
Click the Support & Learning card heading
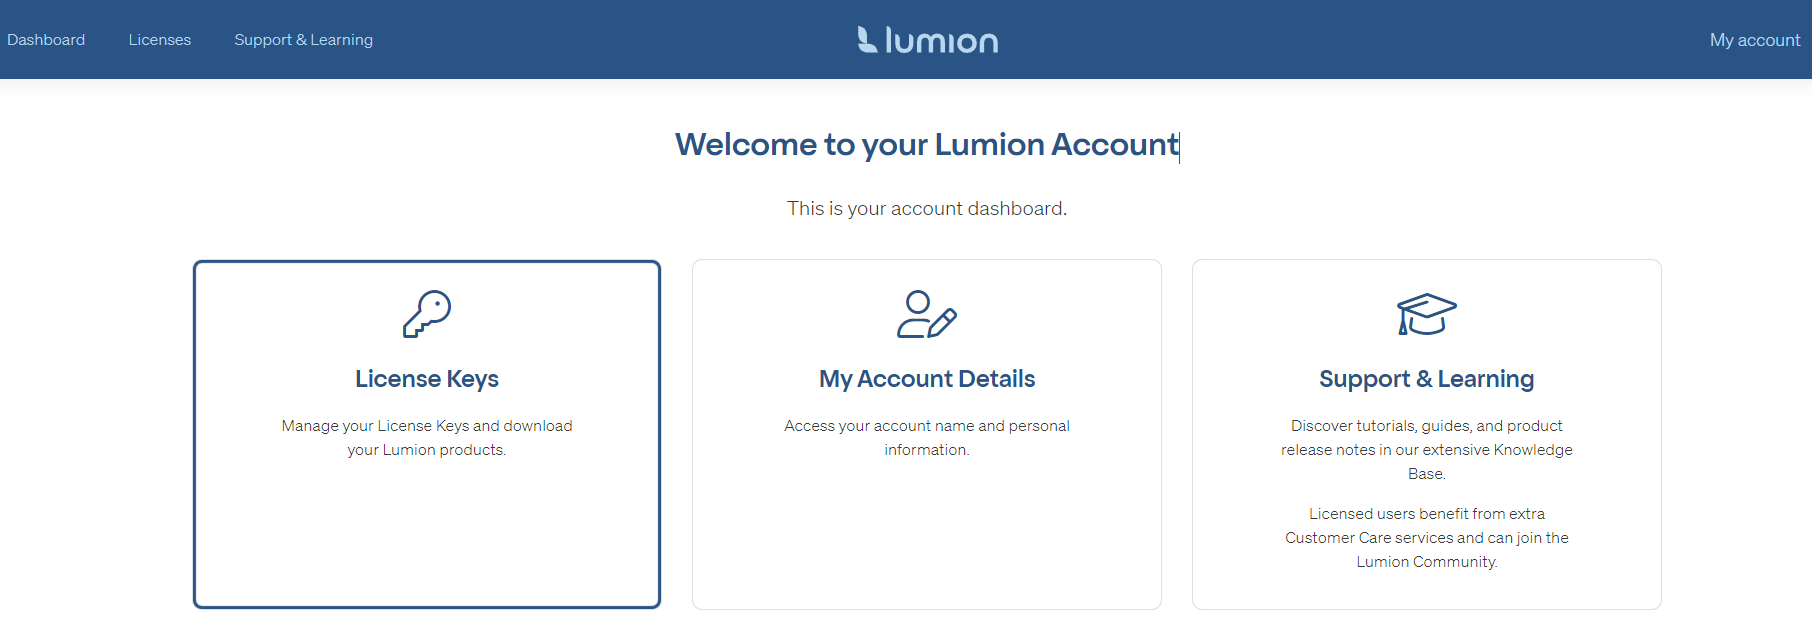pyautogui.click(x=1426, y=379)
